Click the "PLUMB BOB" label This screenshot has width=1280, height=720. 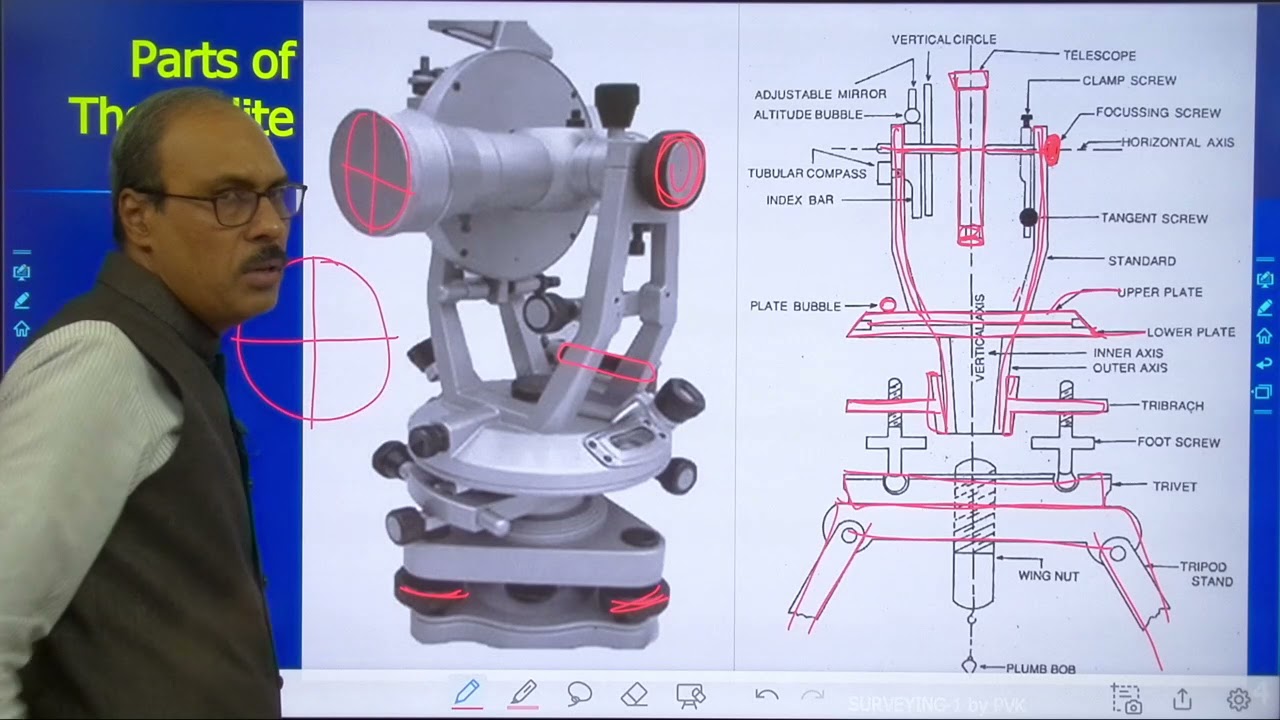pos(1041,668)
